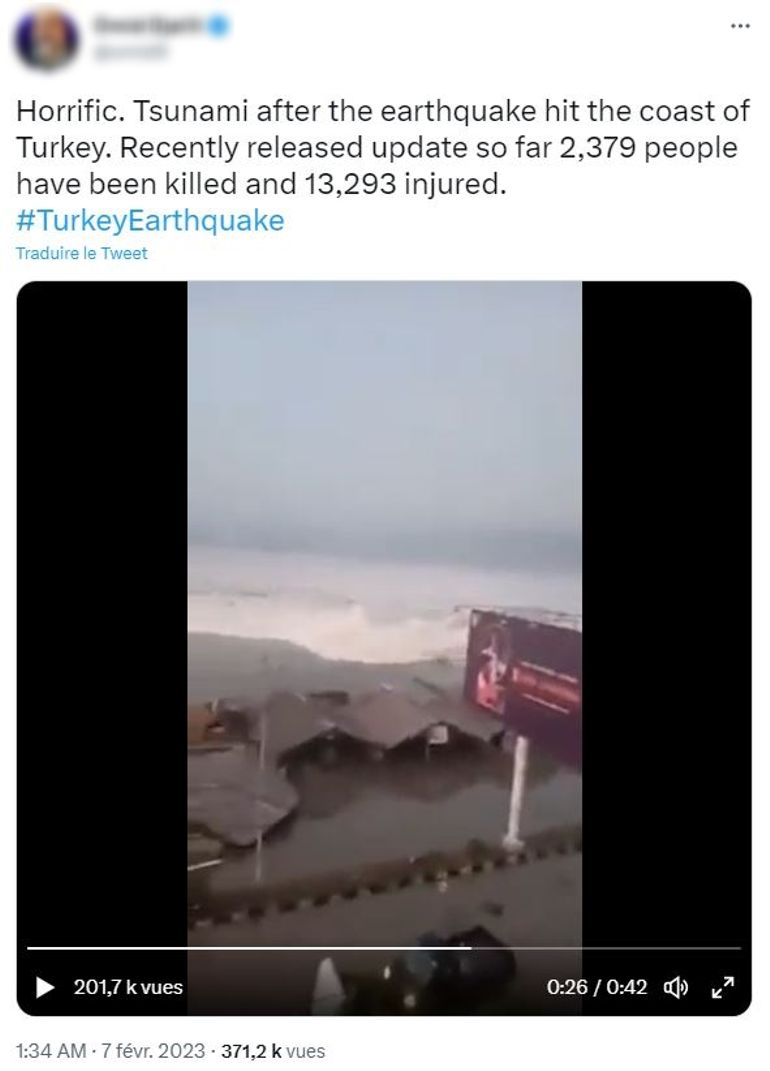
Task: Click the 201,7 k vues video counter
Action: coord(128,987)
